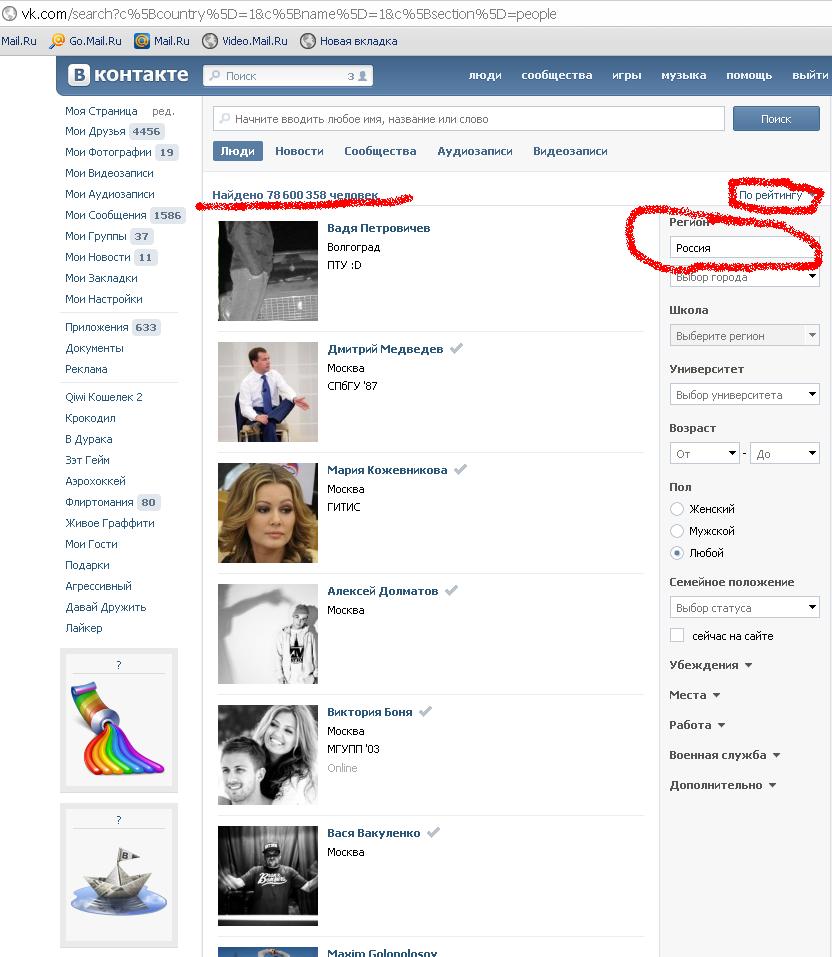The width and height of the screenshot is (832, 957).
Task: Click paper boat gift image
Action: pos(118,881)
